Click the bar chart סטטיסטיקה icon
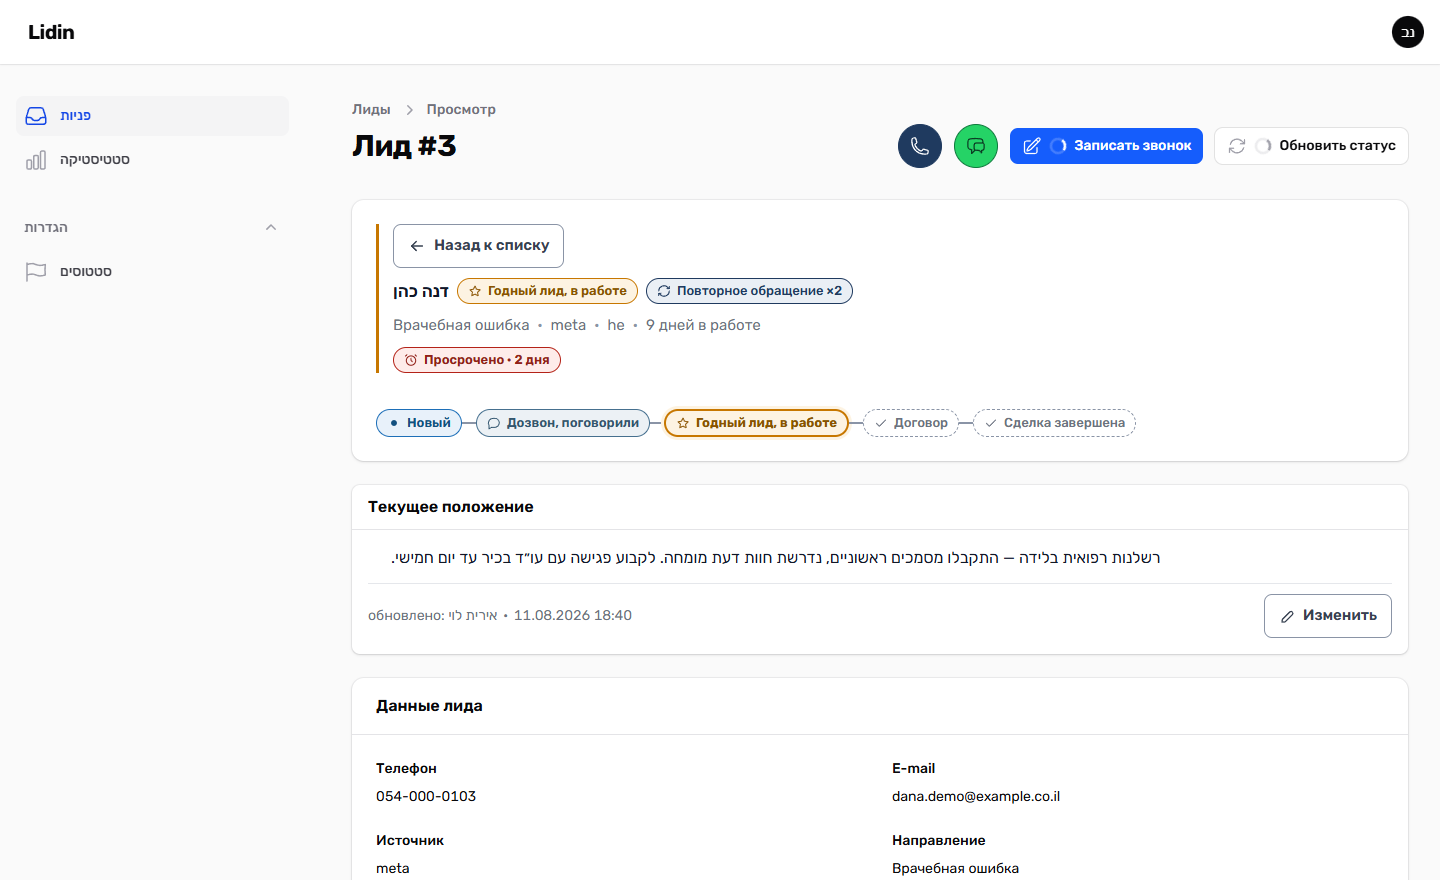 point(36,160)
